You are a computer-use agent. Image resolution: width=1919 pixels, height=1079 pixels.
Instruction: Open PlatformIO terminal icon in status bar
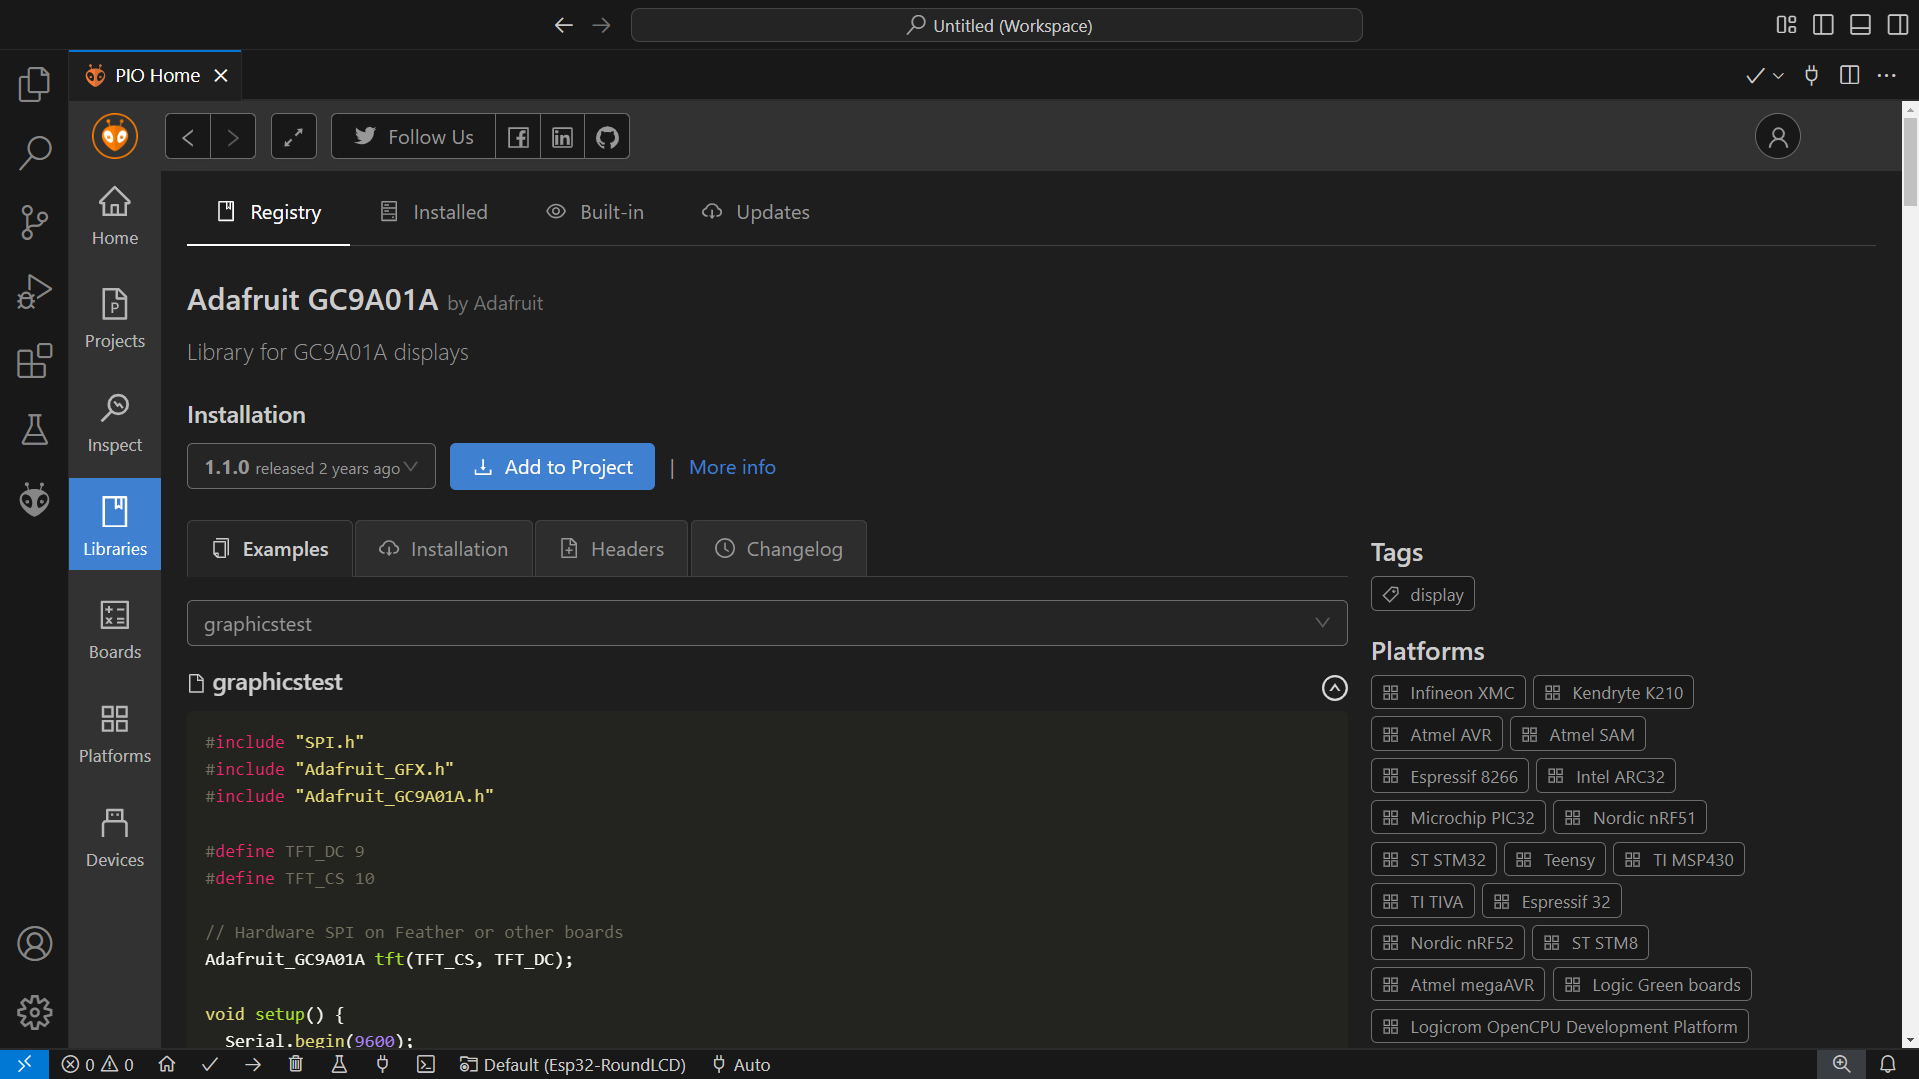point(426,1064)
